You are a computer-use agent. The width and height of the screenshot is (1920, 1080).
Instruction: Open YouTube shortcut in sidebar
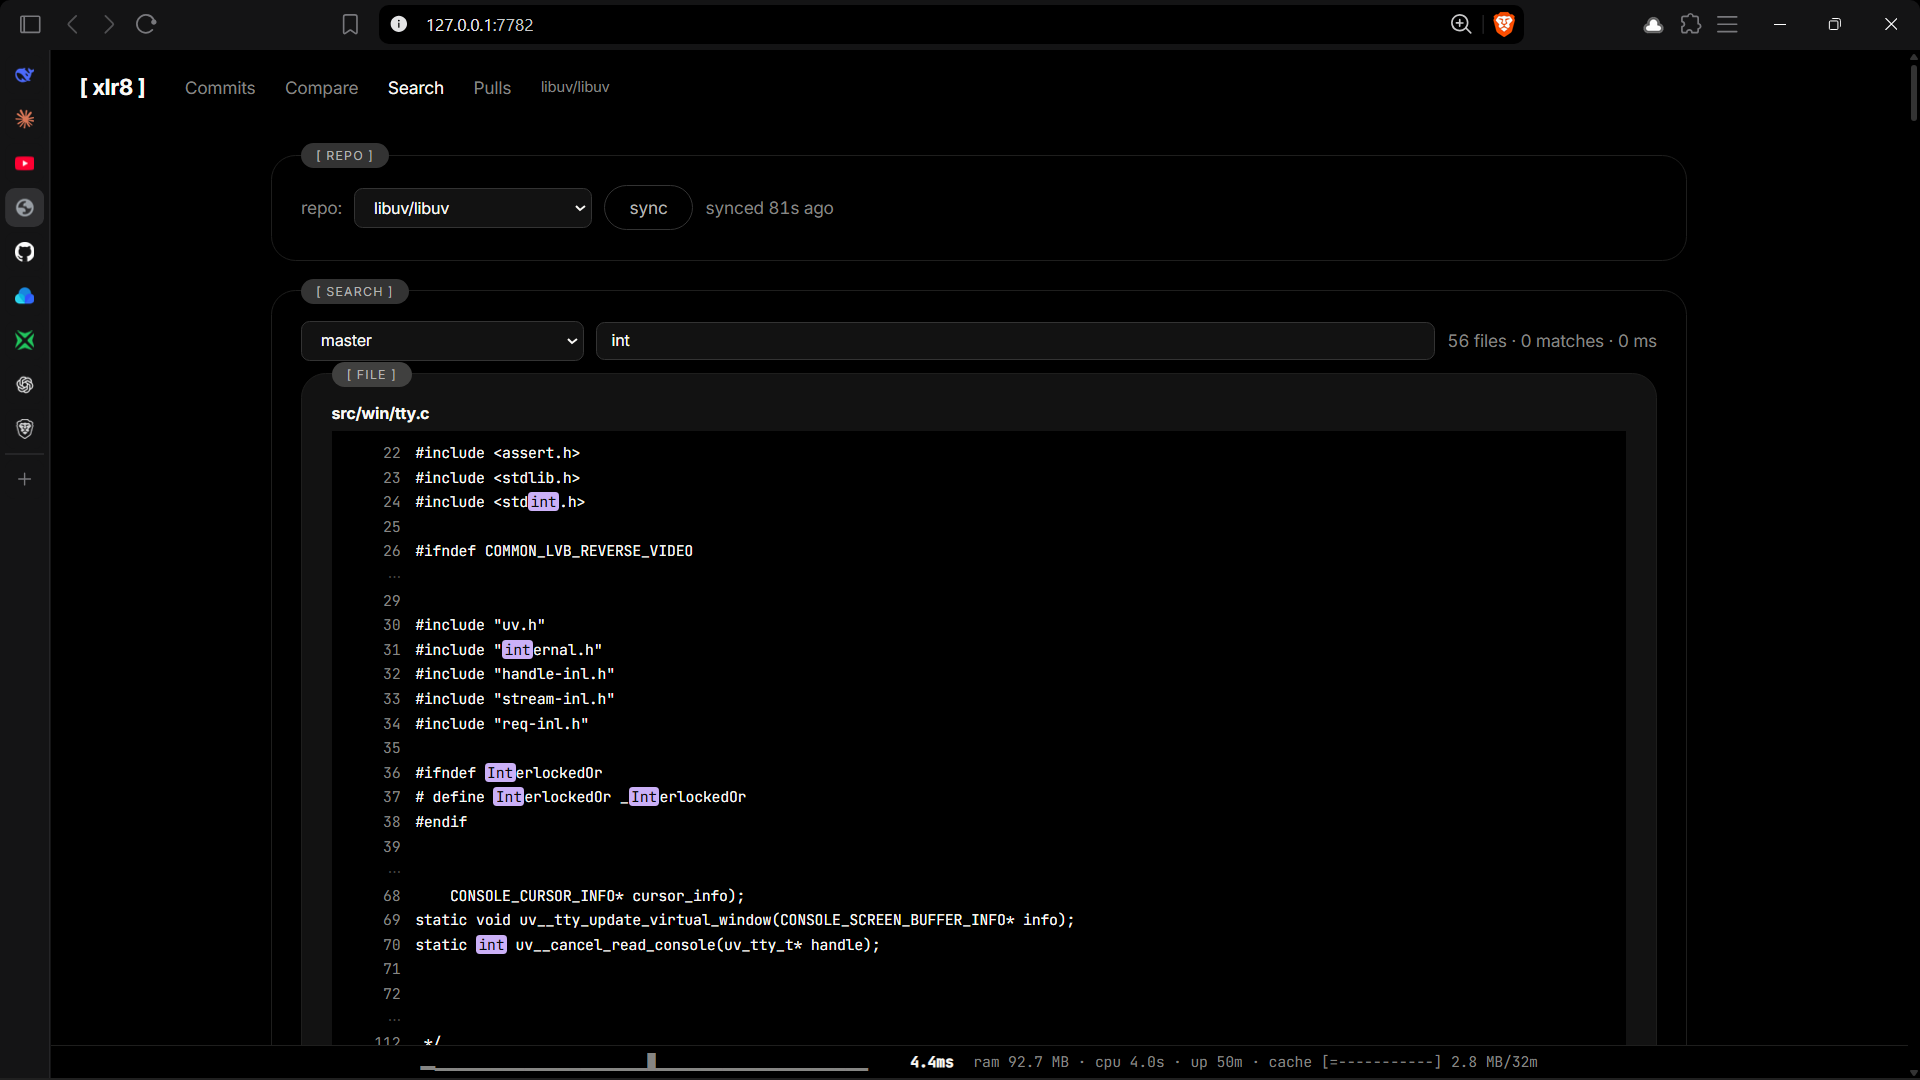25,163
